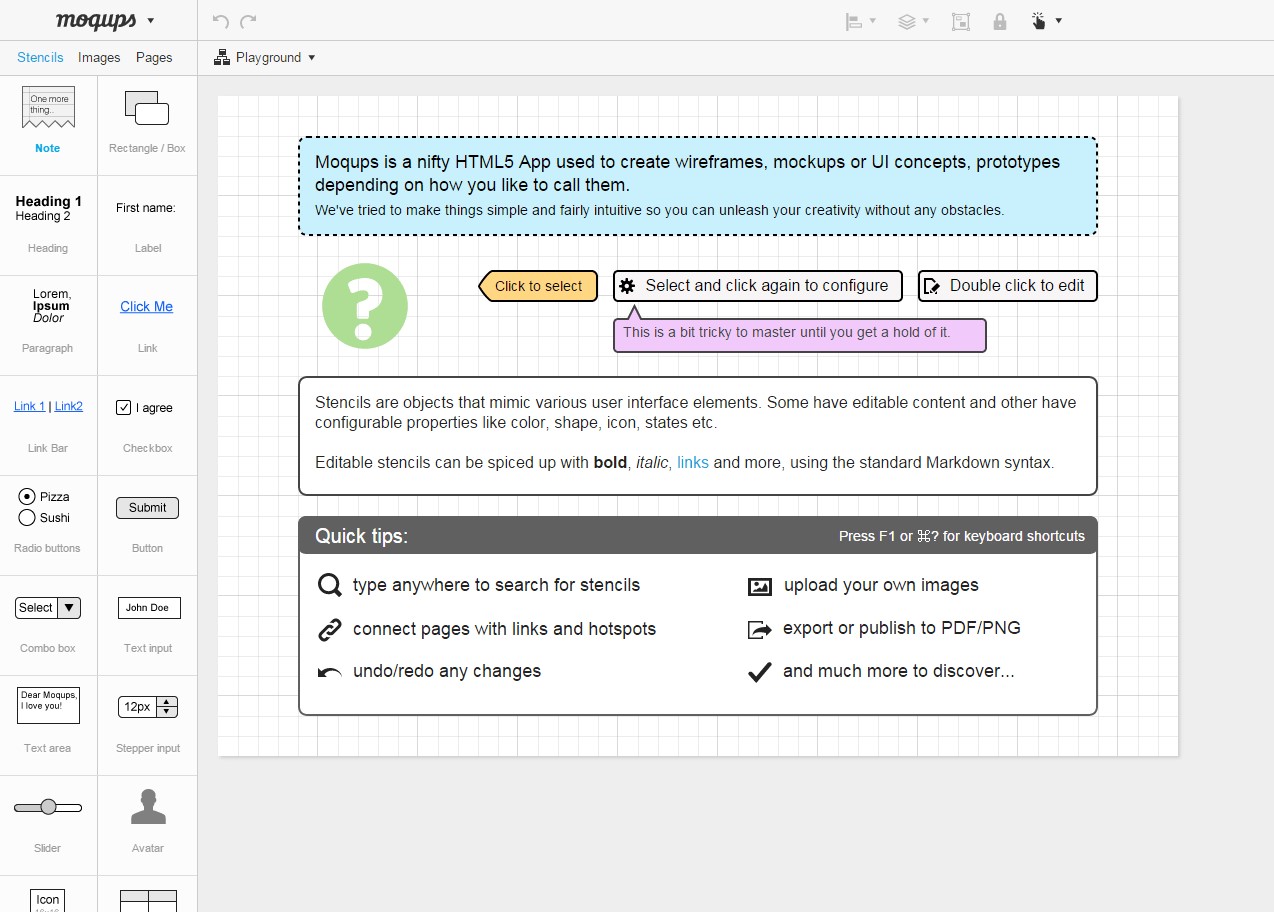Click 'upload your own images' text
1274x912 pixels.
[881, 586]
